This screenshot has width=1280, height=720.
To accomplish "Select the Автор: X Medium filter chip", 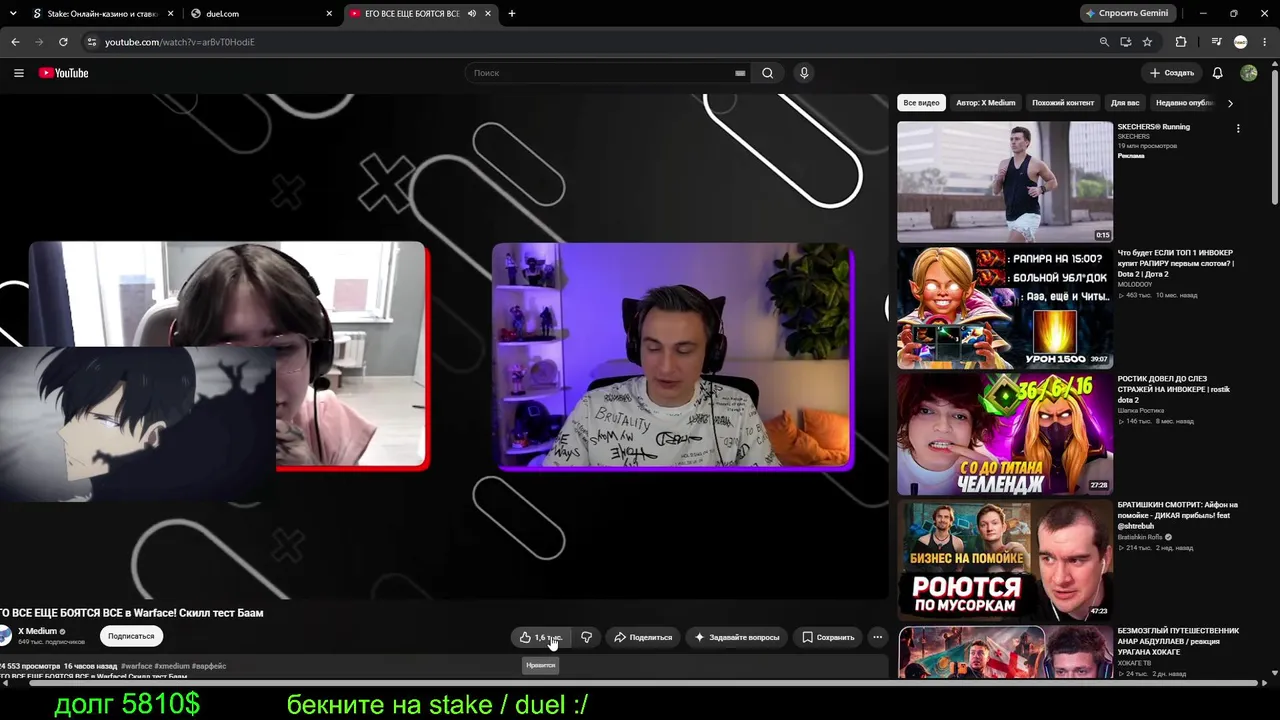I will tap(985, 103).
